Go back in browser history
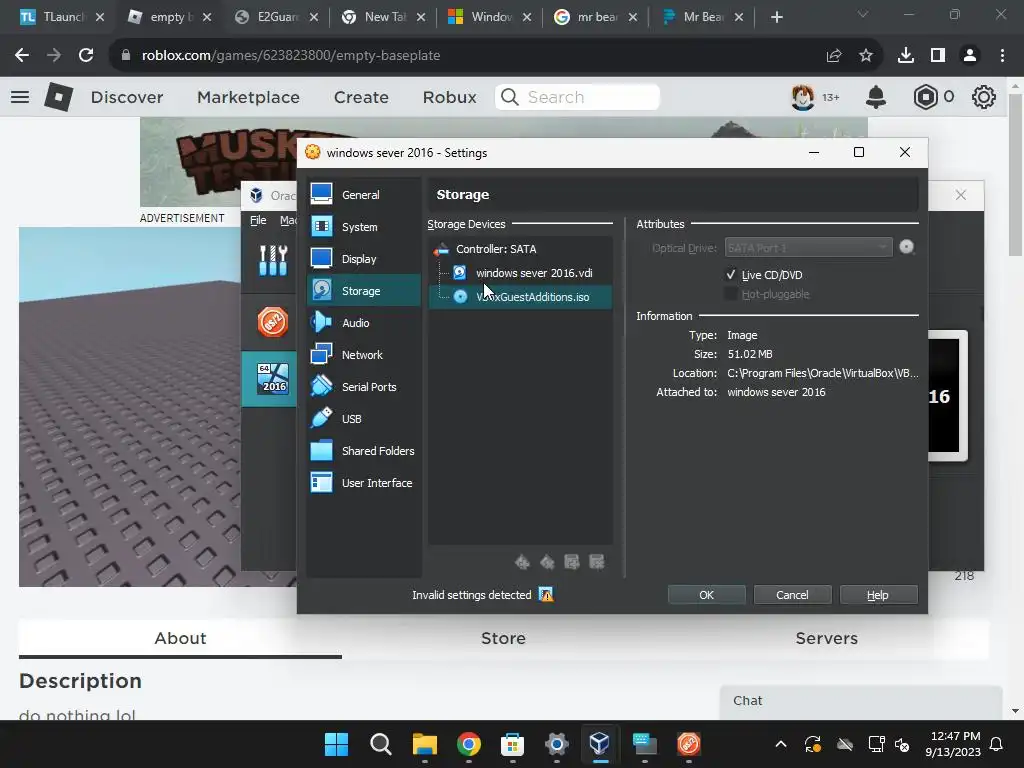1024x768 pixels. coord(22,56)
